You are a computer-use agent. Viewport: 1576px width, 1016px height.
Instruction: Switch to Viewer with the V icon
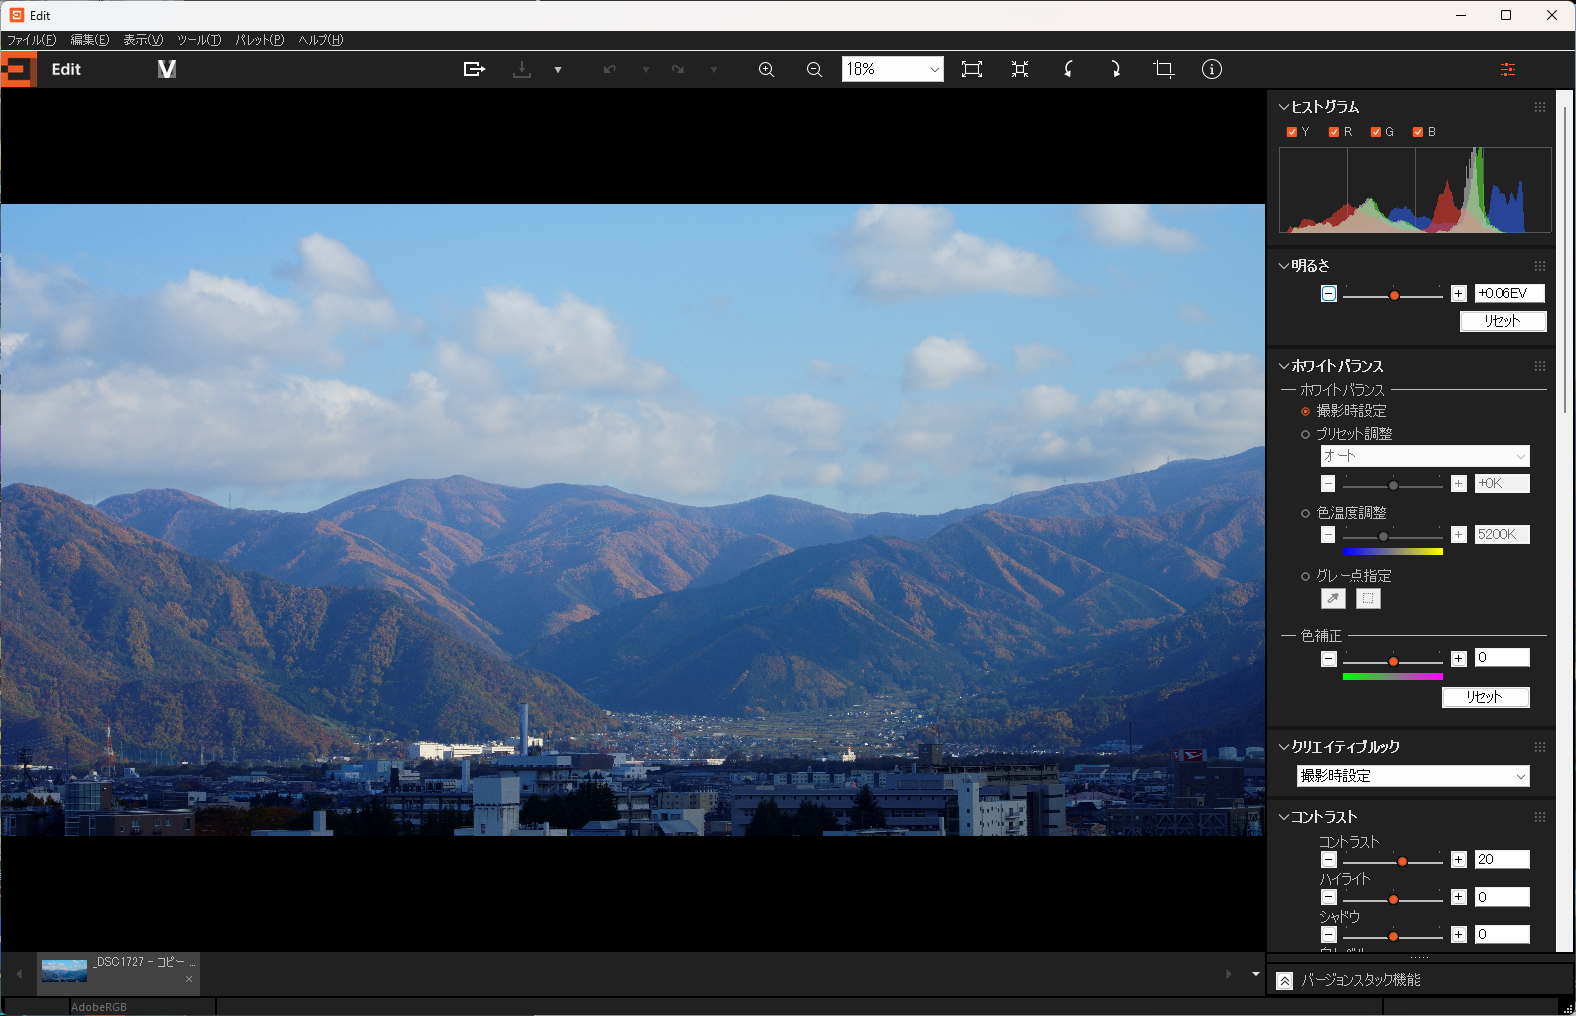click(167, 69)
